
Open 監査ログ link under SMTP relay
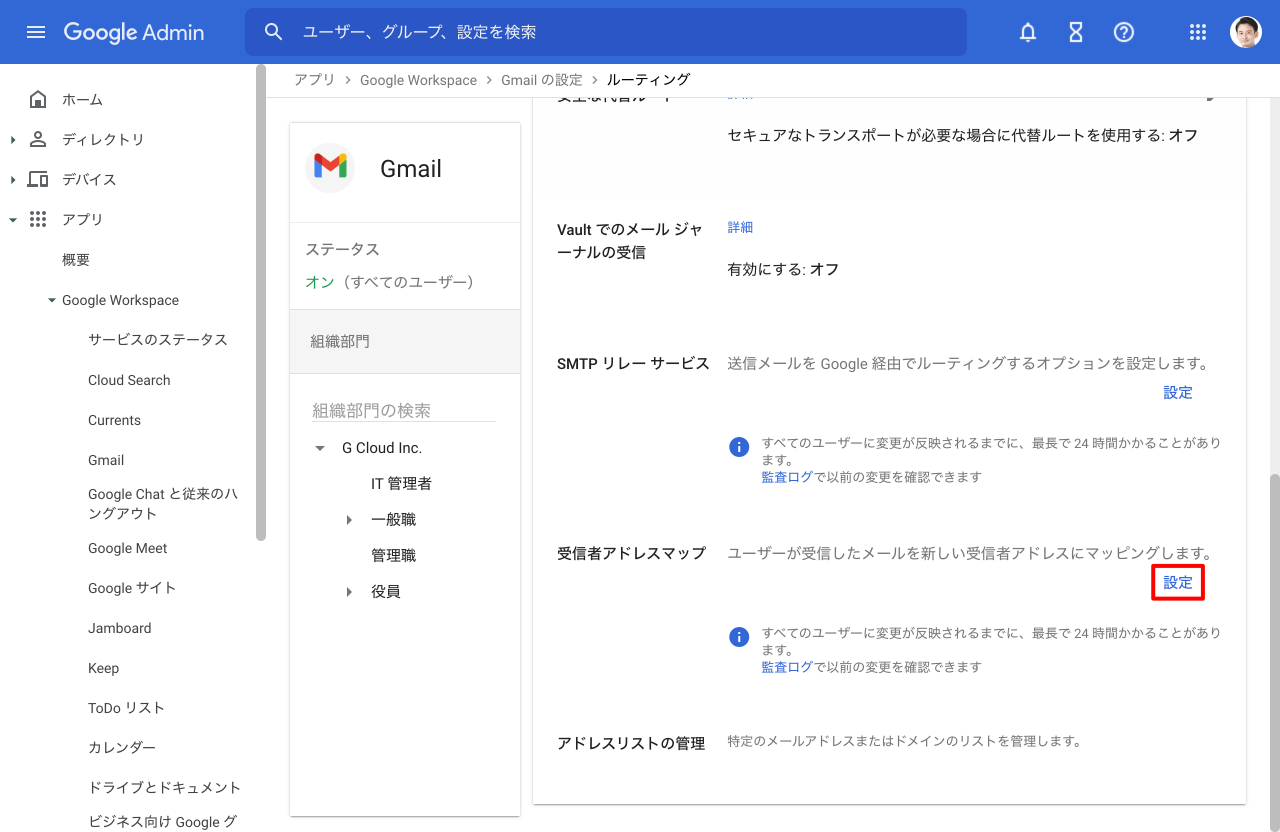[787, 477]
